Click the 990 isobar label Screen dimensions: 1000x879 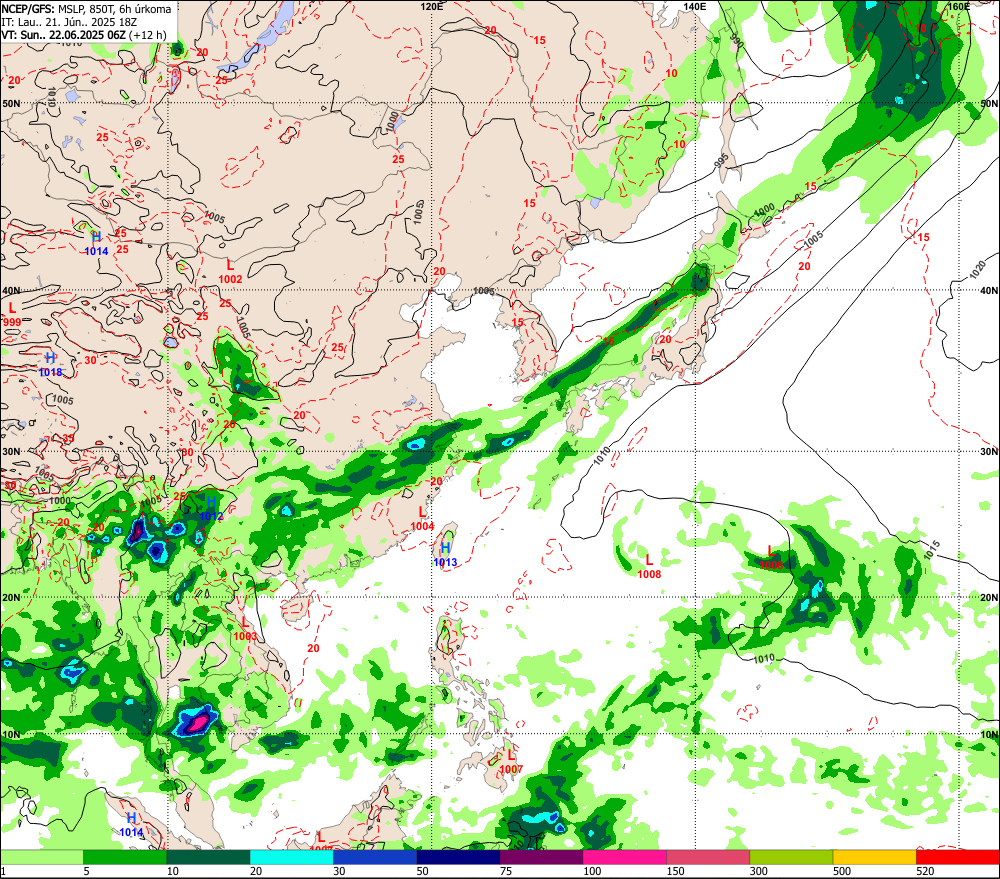(x=737, y=41)
